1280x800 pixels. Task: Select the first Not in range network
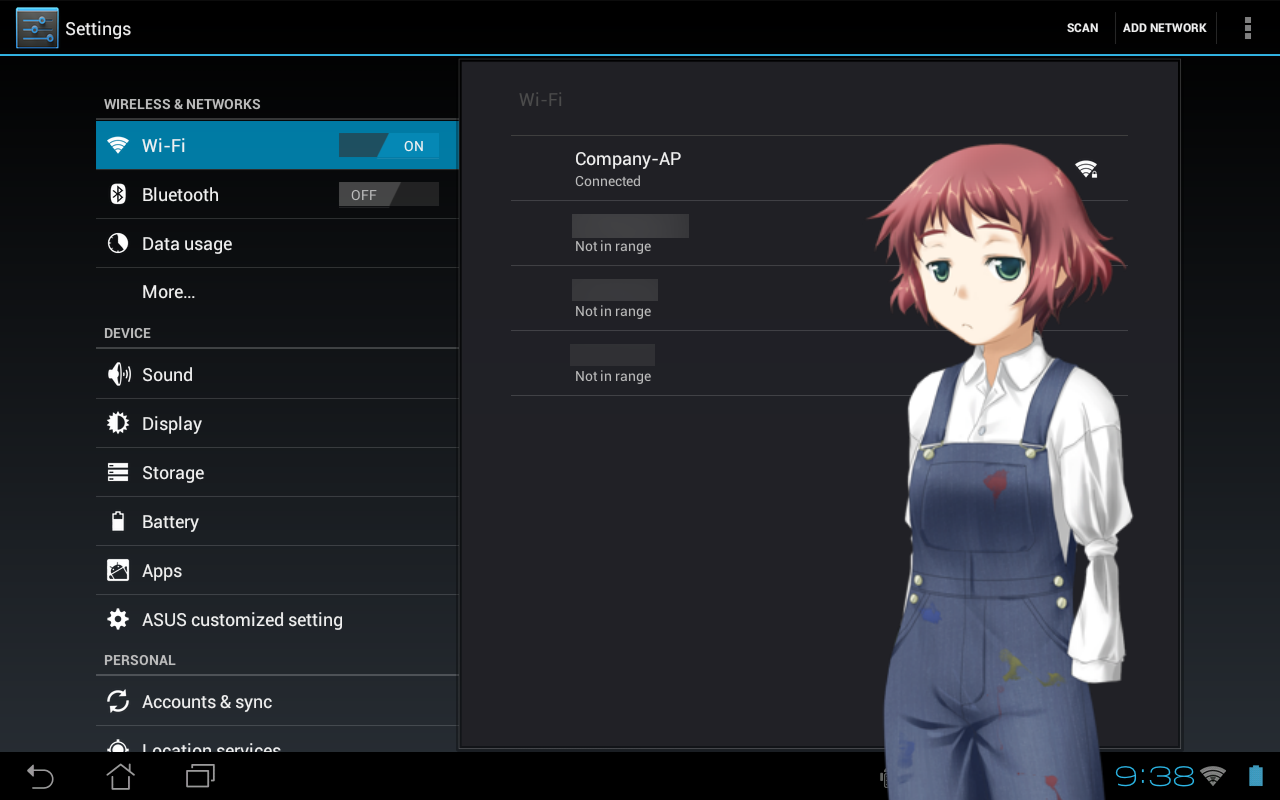point(819,233)
